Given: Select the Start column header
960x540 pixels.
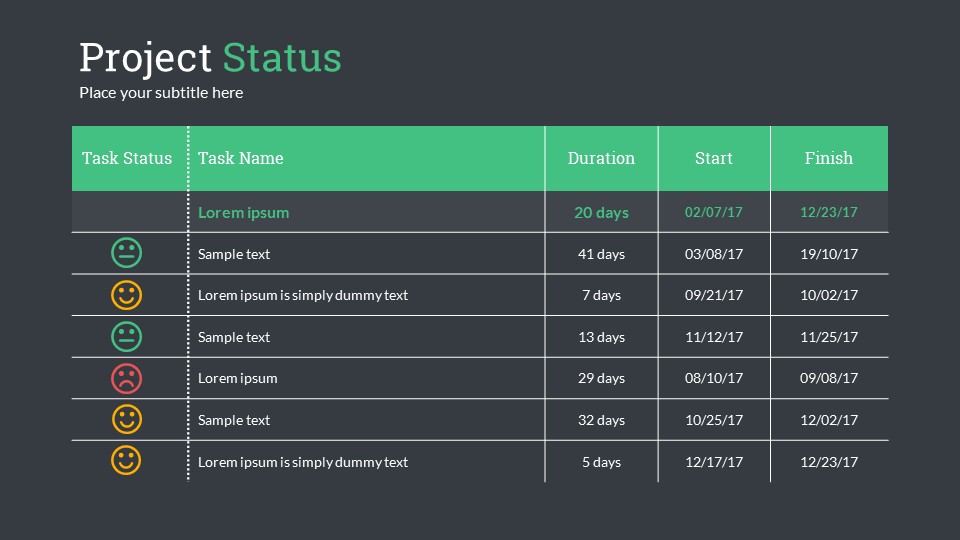Looking at the screenshot, I should pos(714,158).
